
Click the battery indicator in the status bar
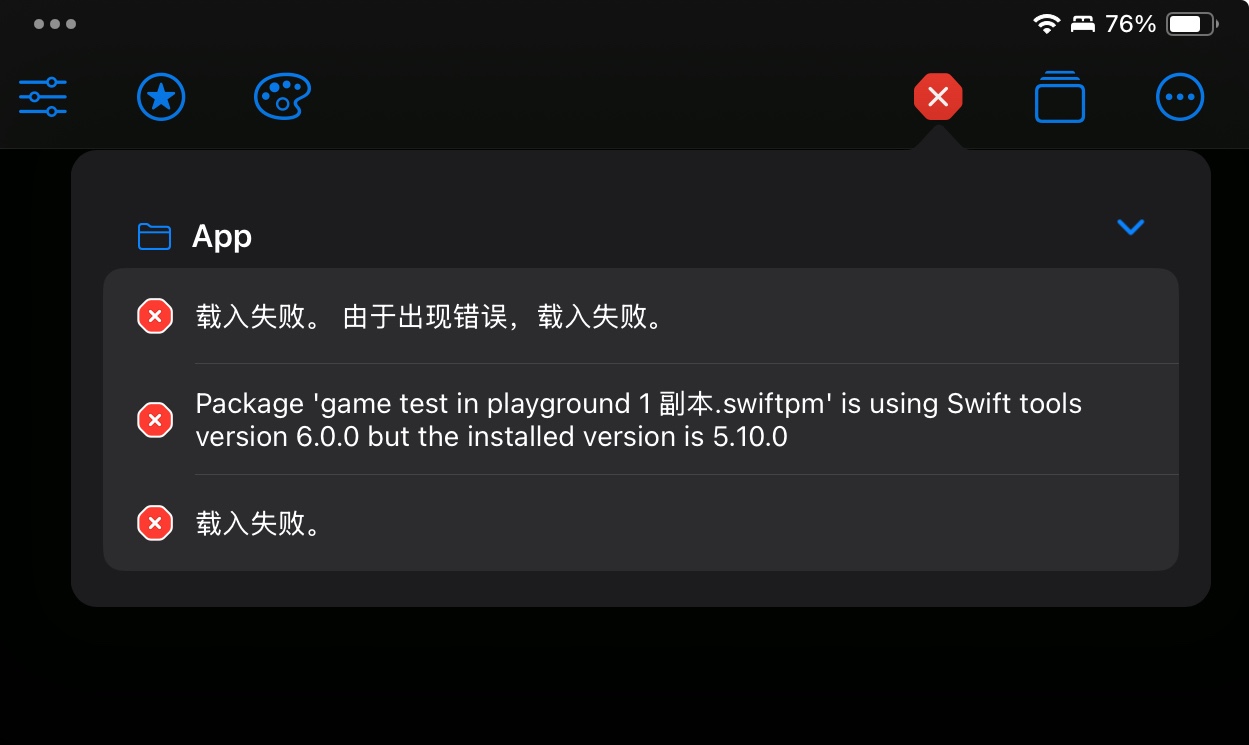pyautogui.click(x=1192, y=24)
